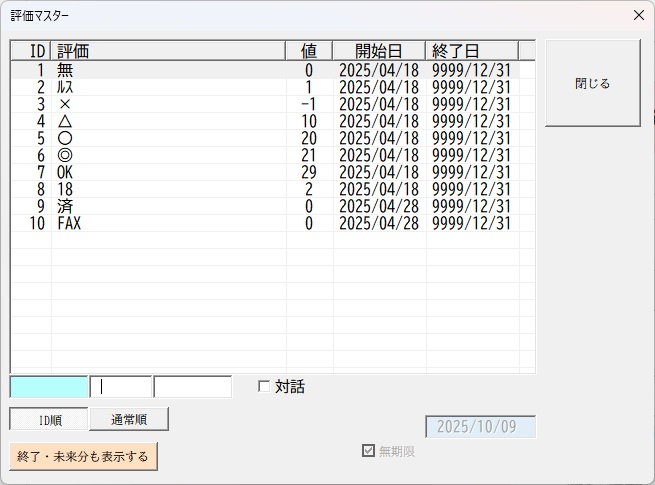The width and height of the screenshot is (655, 485).
Task: Click the 終了日 column header
Action: tap(472, 51)
